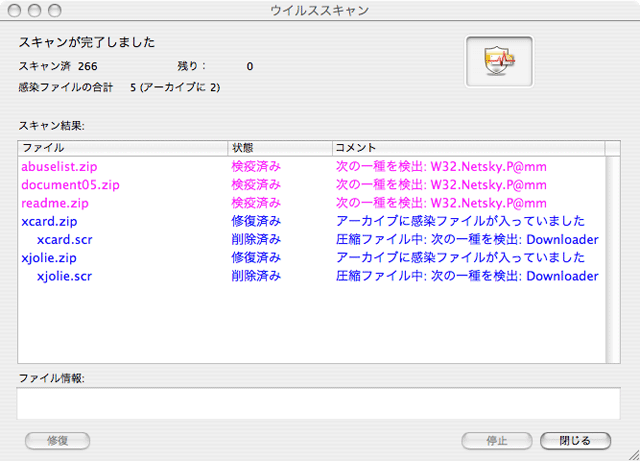The height and width of the screenshot is (461, 640).
Task: Click archive-infected comment for xcard.zip
Action: click(x=460, y=221)
